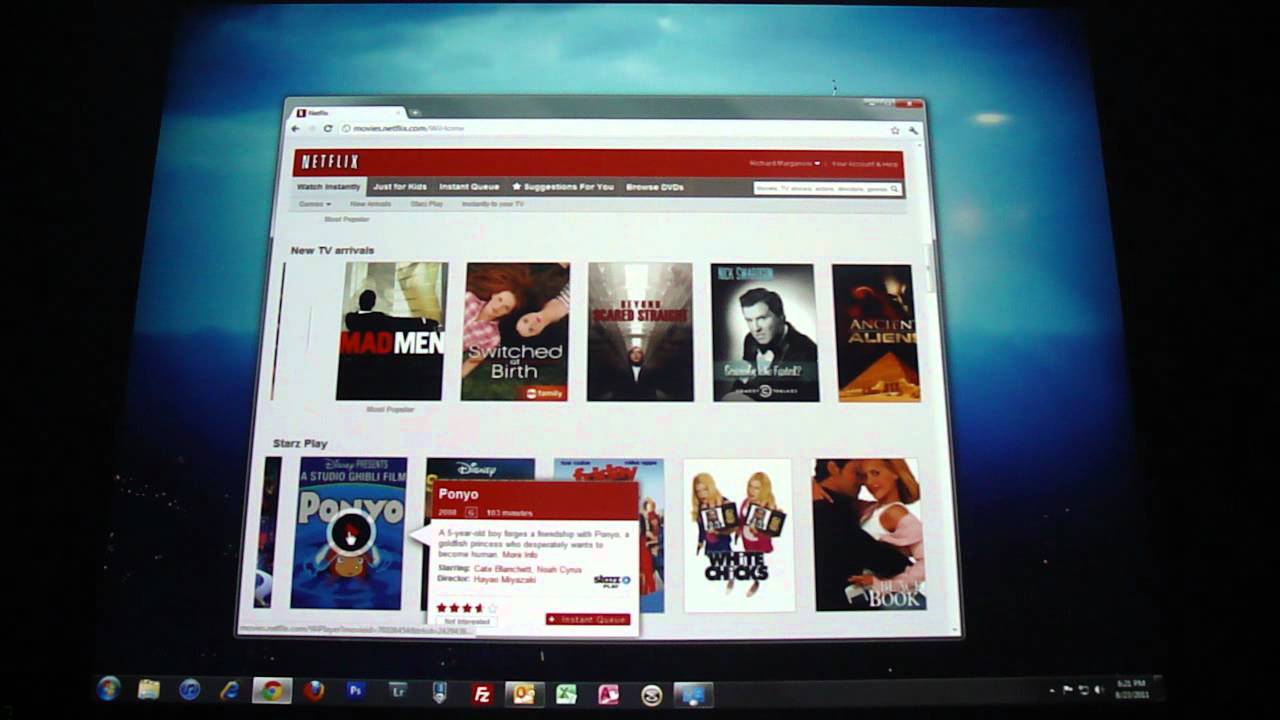
Task: Launch Lightroom from the taskbar
Action: [398, 691]
